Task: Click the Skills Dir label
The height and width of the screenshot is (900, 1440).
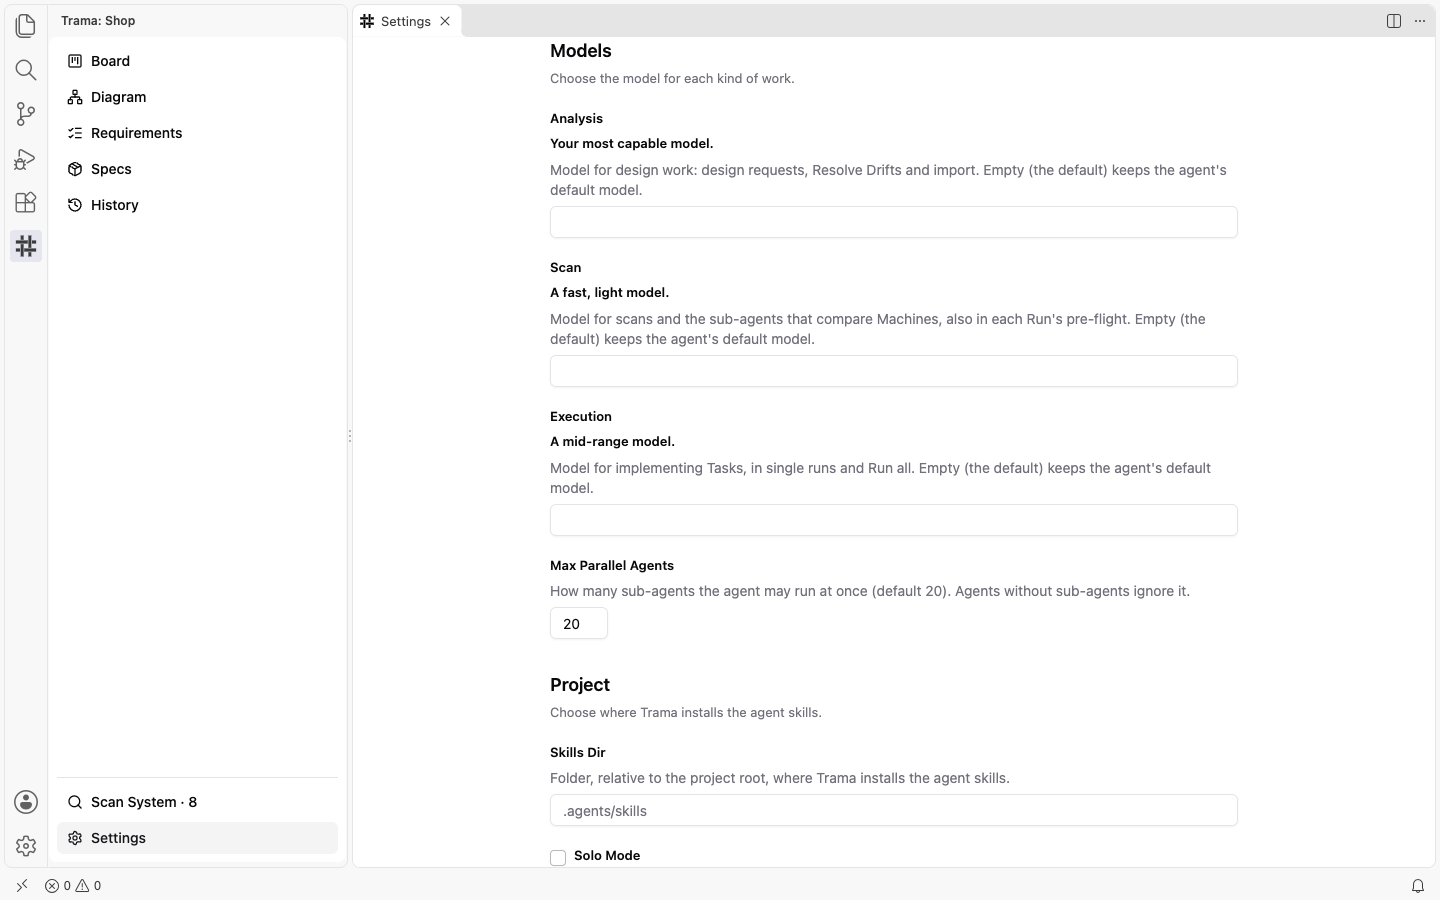Action: pos(578,753)
